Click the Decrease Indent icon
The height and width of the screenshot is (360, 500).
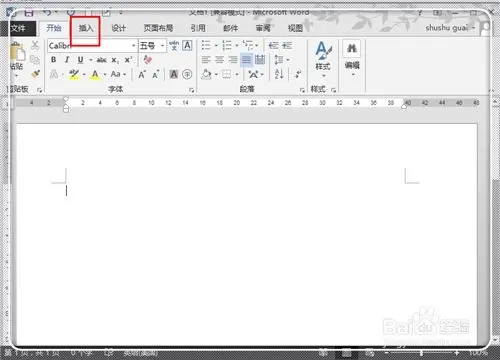click(x=273, y=45)
